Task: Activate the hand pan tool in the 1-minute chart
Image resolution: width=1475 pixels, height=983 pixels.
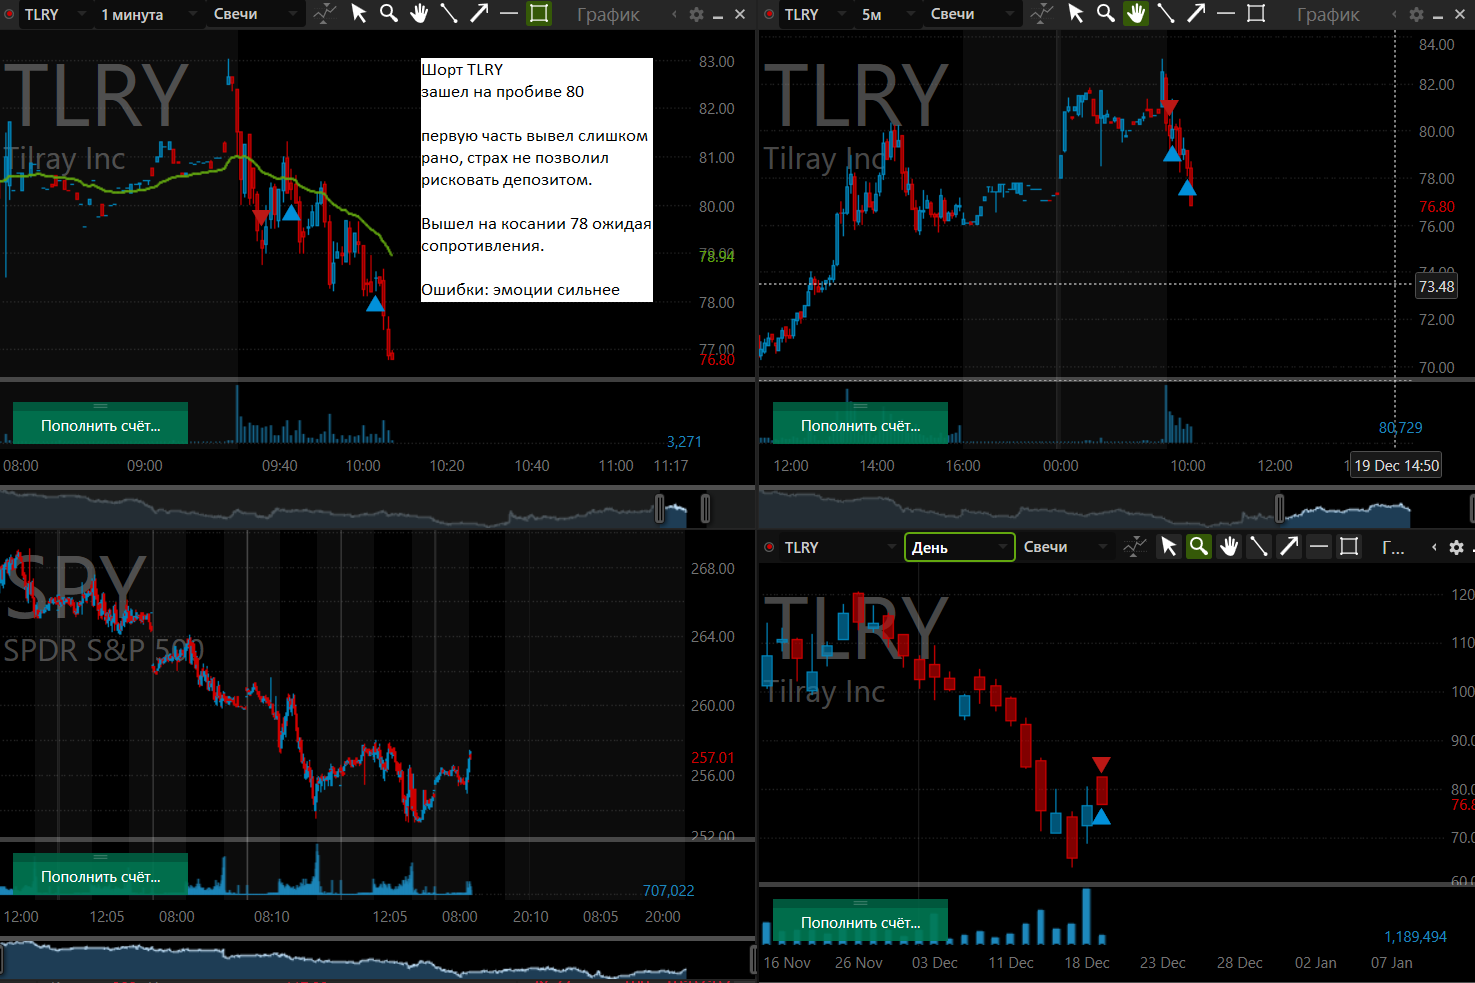Action: click(419, 14)
